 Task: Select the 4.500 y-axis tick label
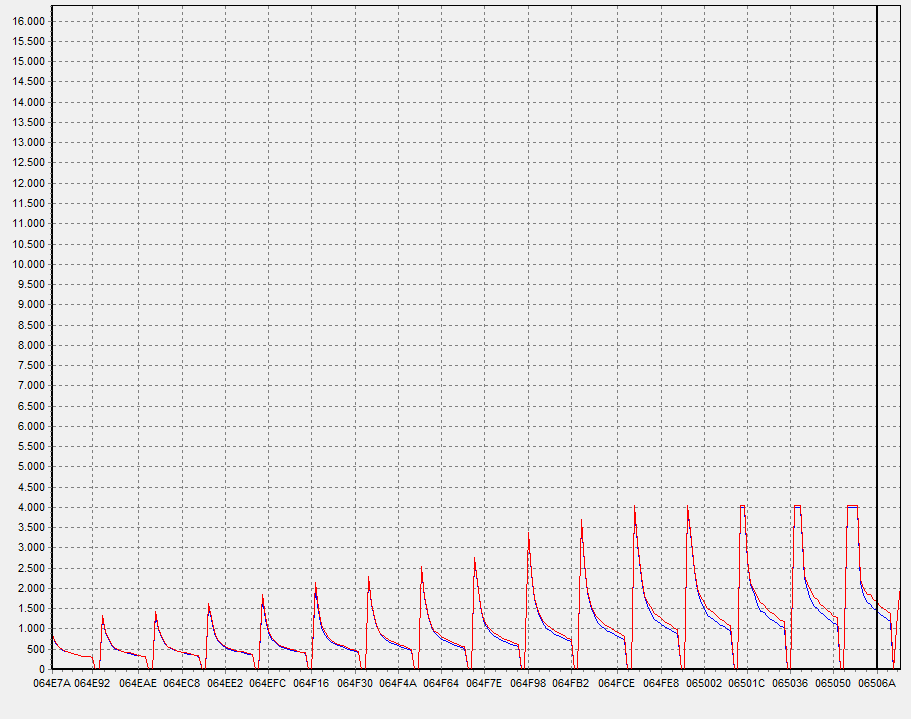31,487
